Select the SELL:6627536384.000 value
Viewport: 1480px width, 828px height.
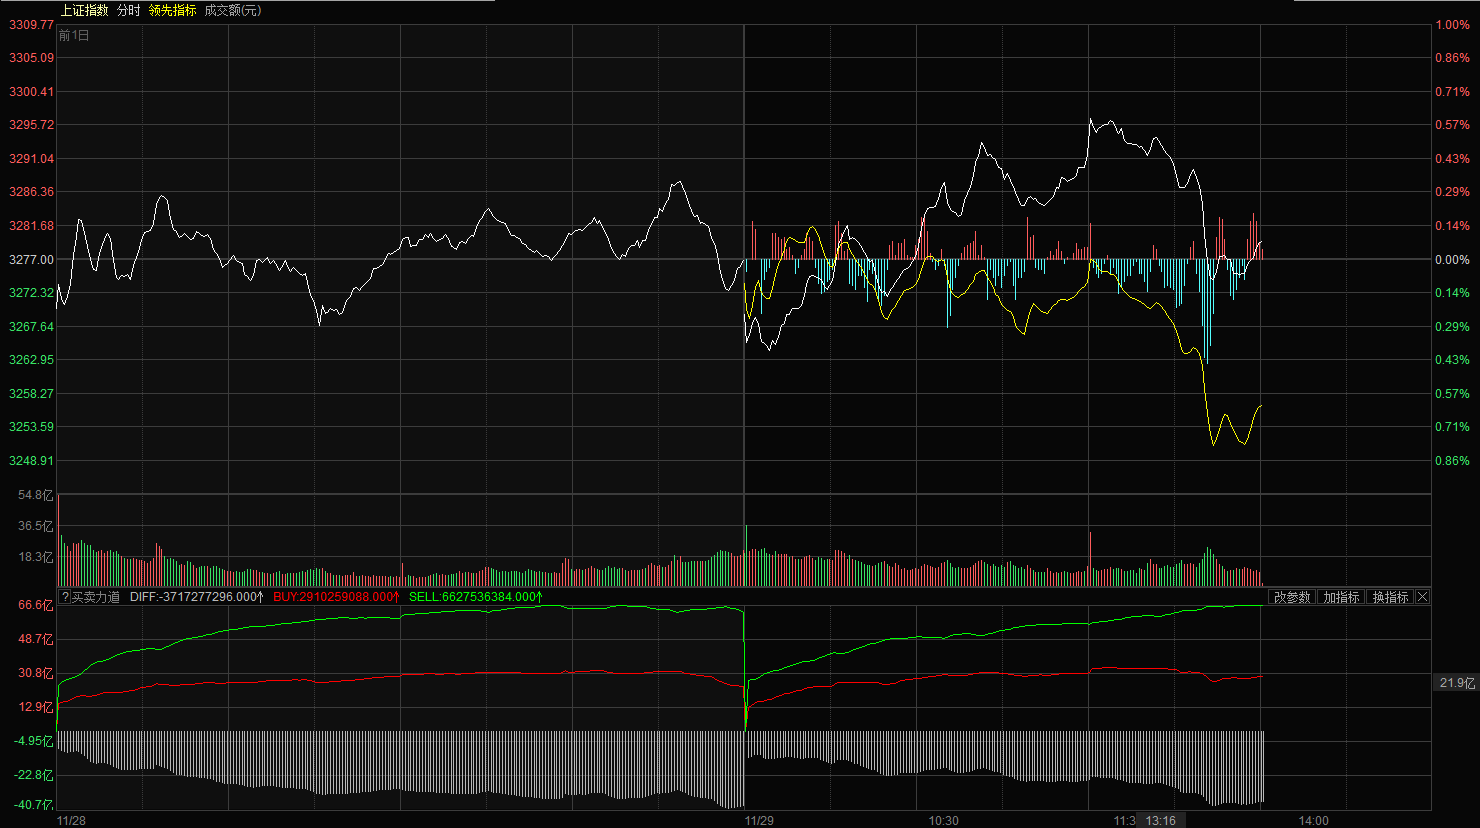(475, 597)
